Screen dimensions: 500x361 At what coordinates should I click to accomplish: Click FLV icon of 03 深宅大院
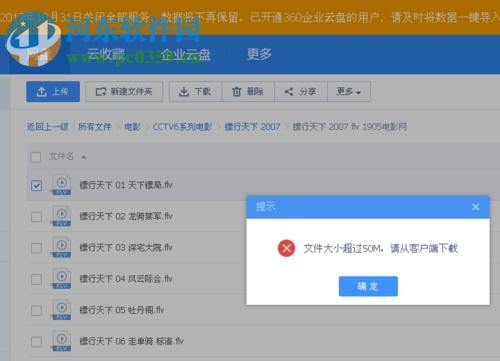61,248
